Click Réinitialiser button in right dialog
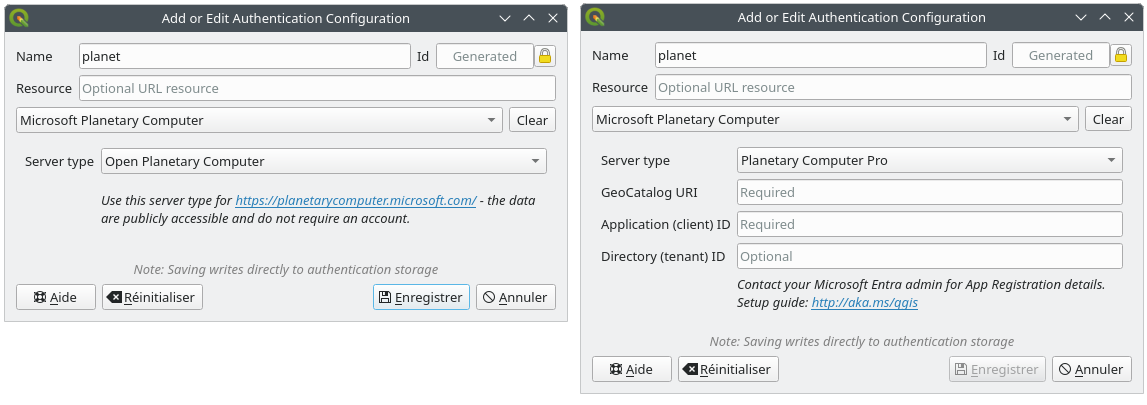Image resolution: width=1147 pixels, height=405 pixels. coord(729,369)
